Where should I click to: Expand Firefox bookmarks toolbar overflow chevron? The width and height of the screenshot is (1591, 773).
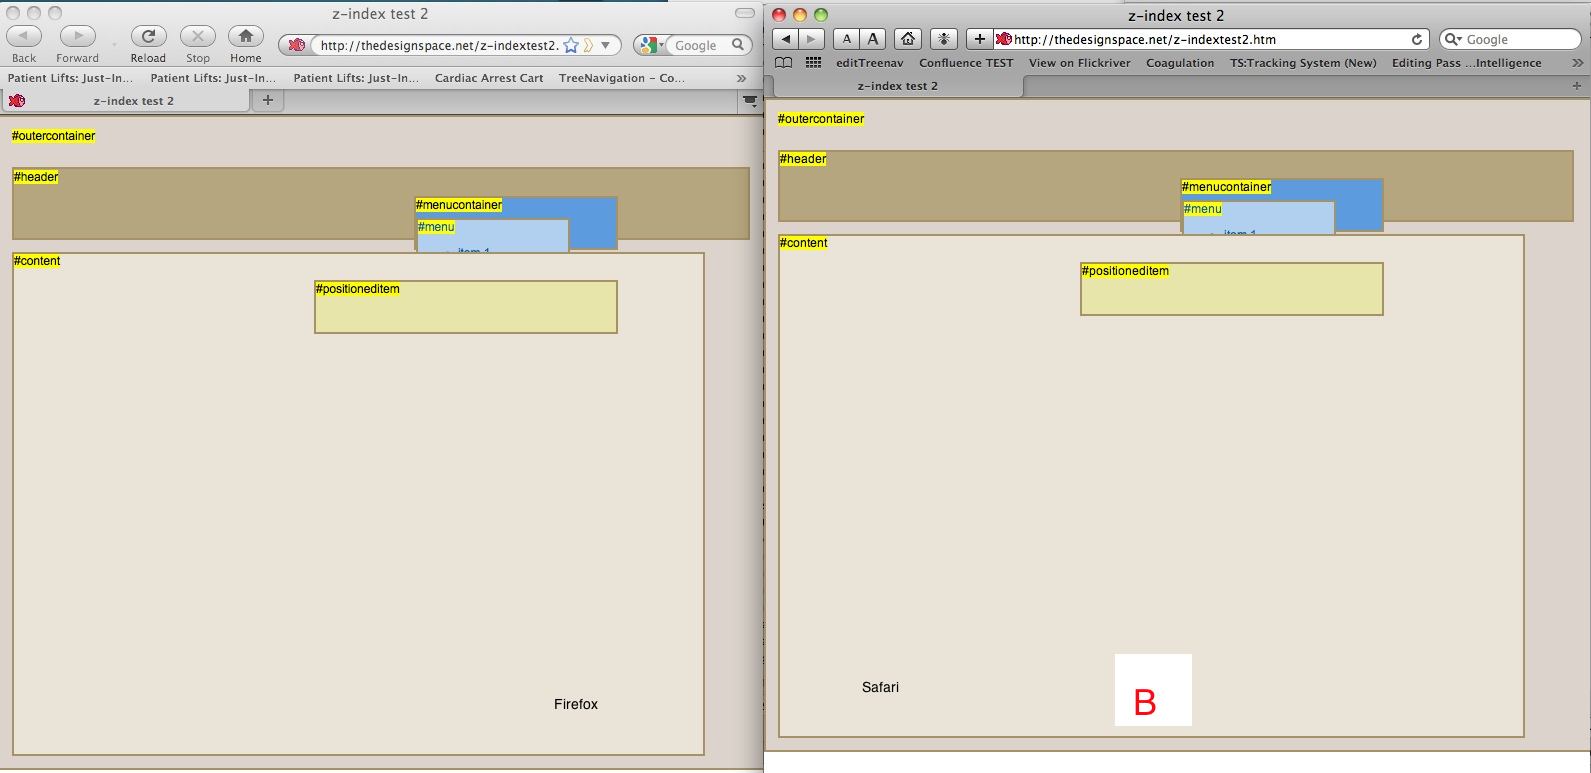[741, 78]
